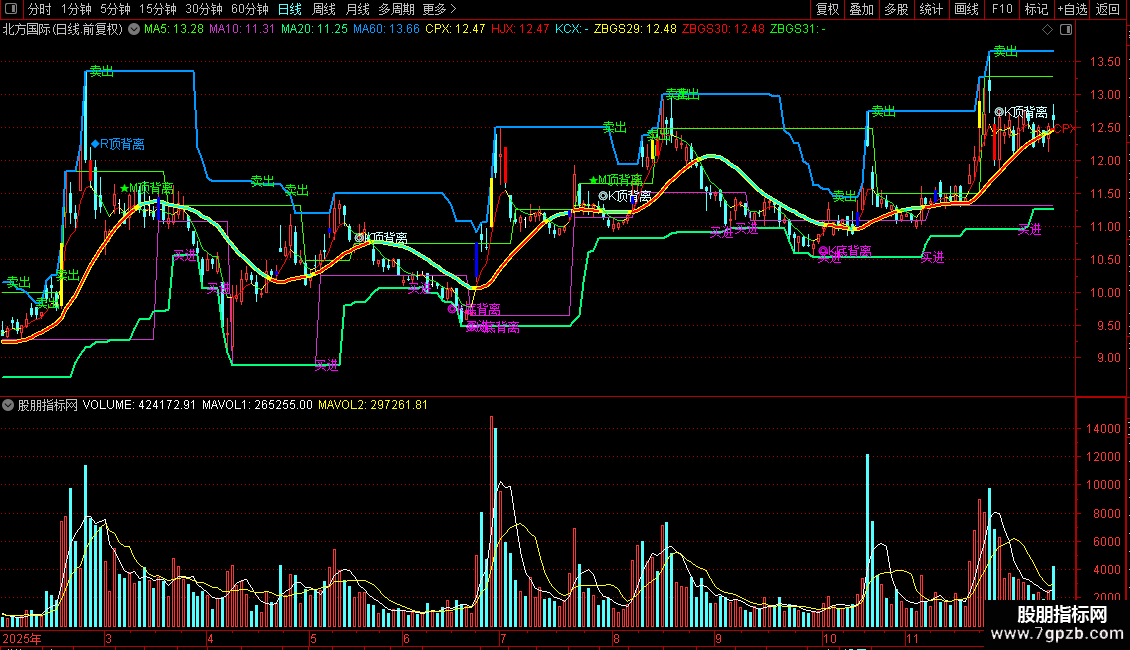
Task: Switch to 周线 weekly chart
Action: pos(324,9)
